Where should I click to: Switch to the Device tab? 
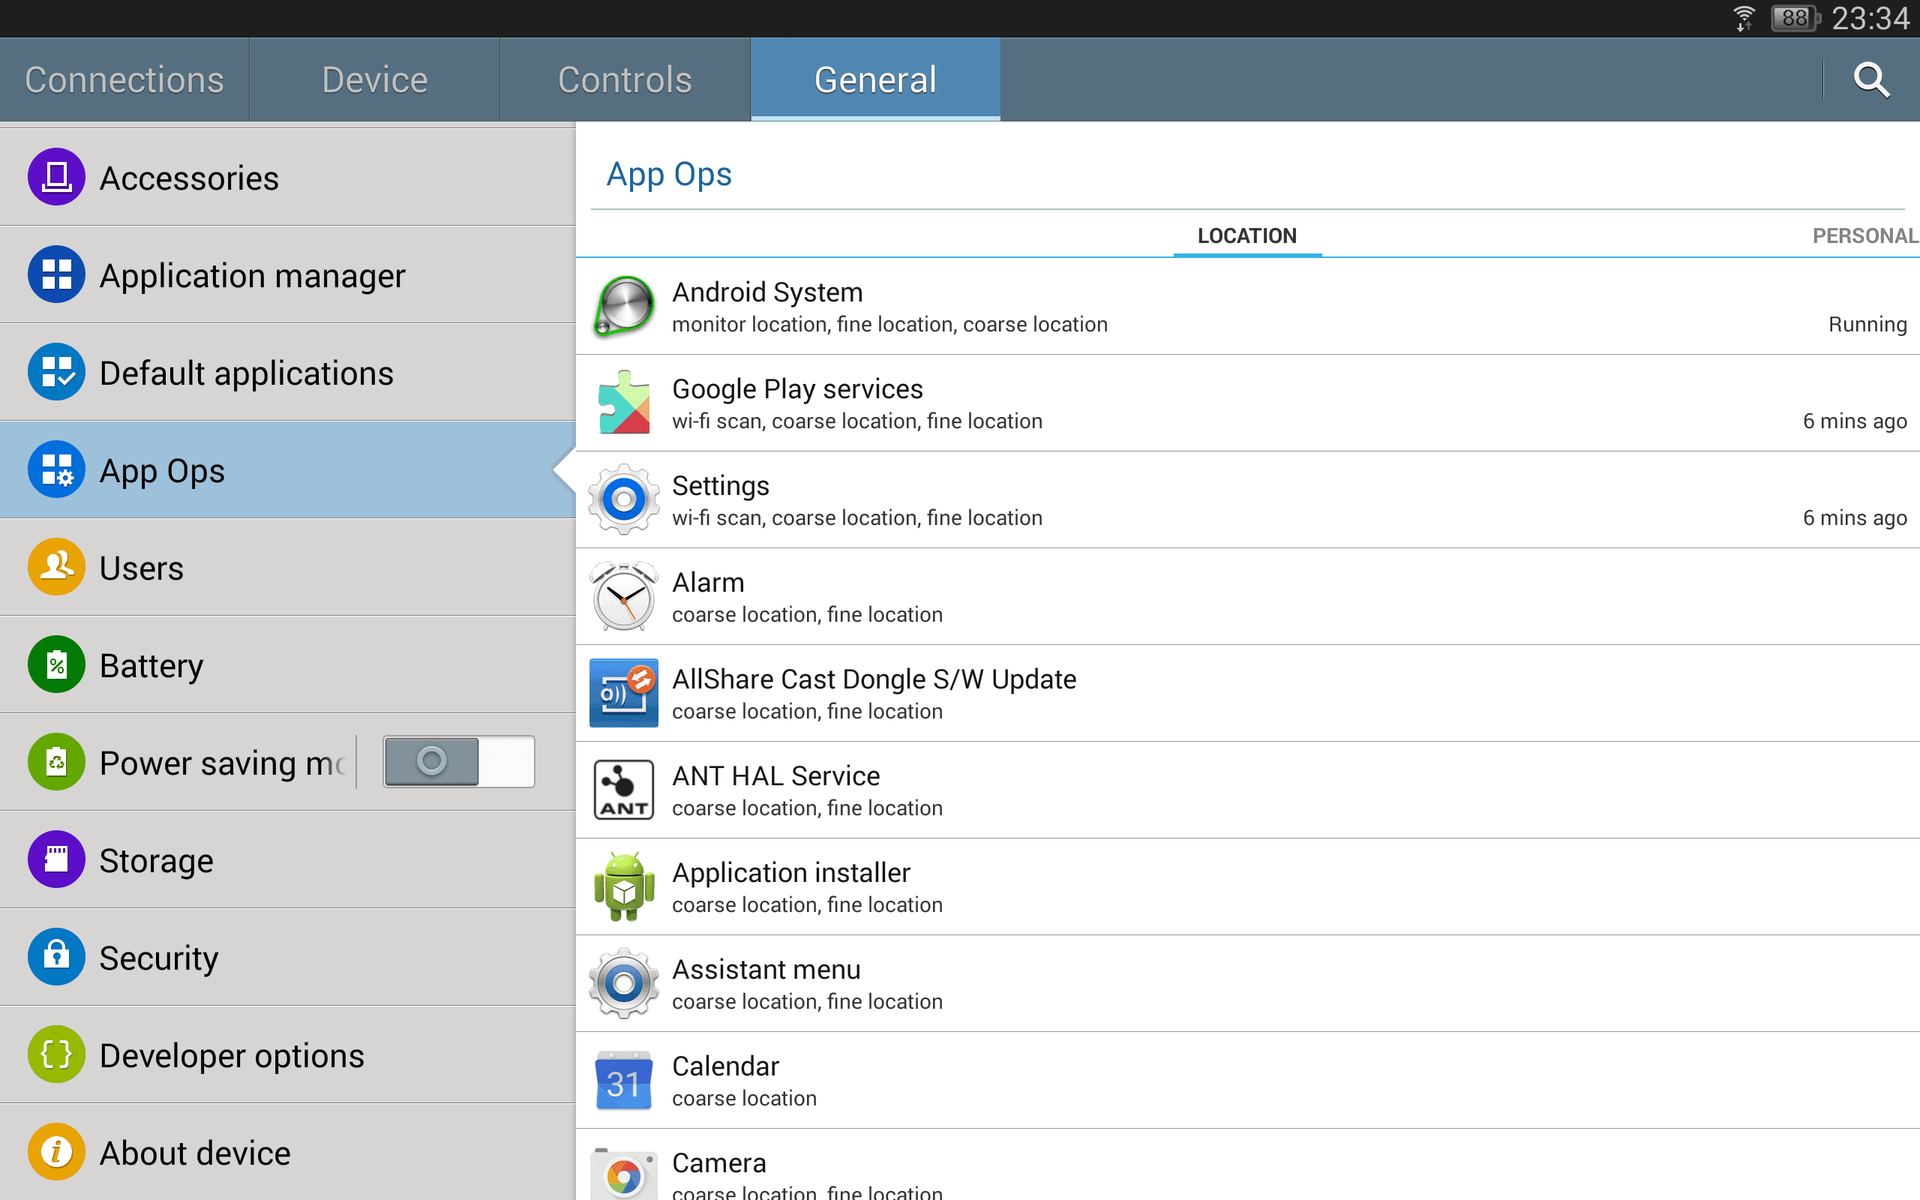pos(375,80)
